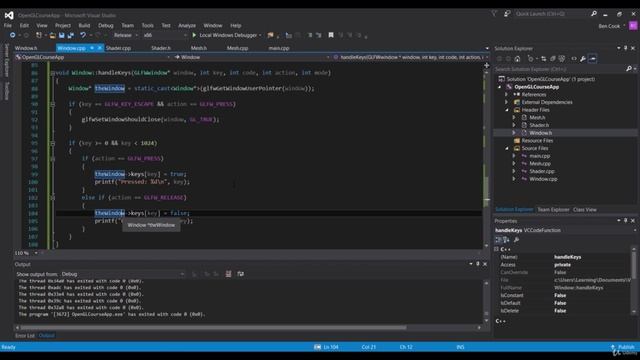640x360 pixels.
Task: Toggle the Preview Selected Items button
Action: coord(592,59)
